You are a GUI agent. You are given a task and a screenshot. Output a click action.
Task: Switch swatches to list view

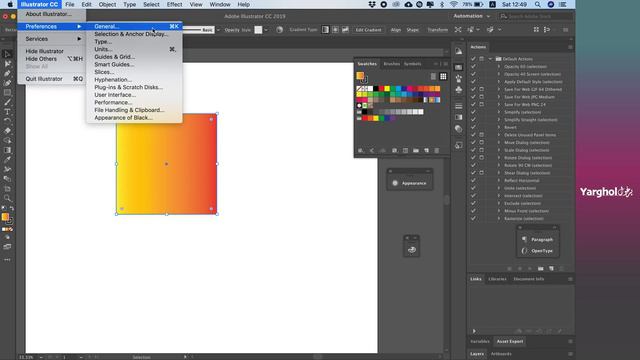pyautogui.click(x=433, y=76)
